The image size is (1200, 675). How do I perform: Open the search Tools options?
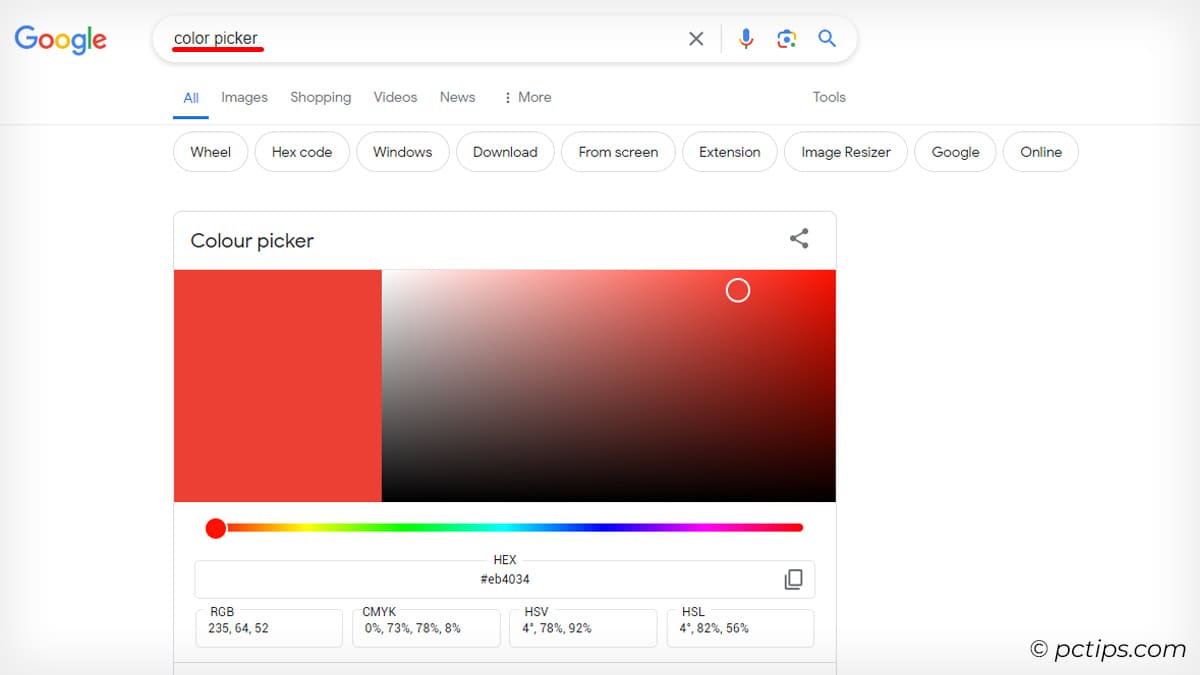pos(828,97)
